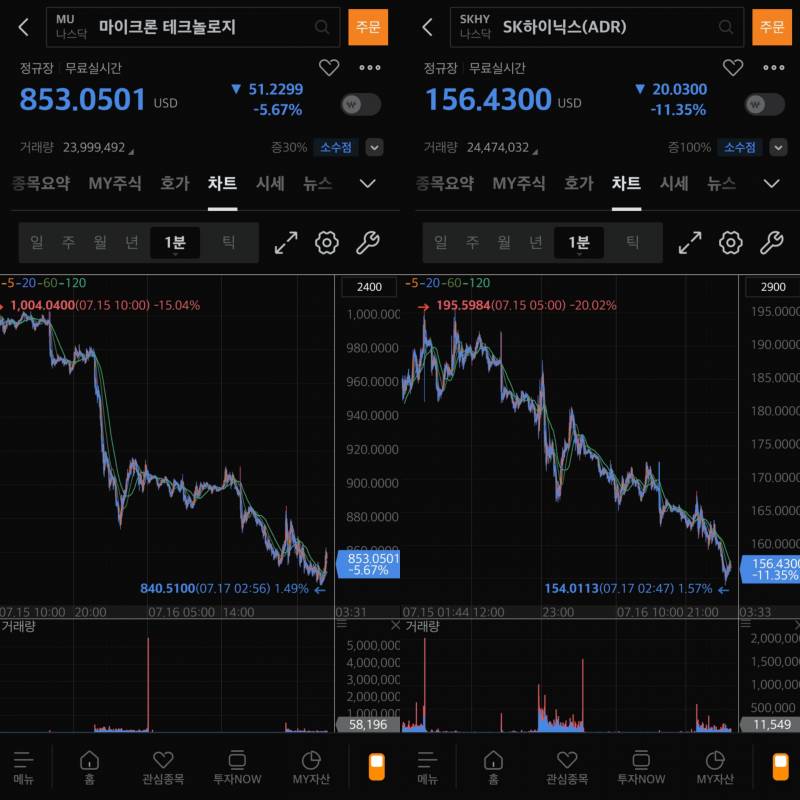Open 투자NOW in MU panel bottom bar

(x=237, y=767)
